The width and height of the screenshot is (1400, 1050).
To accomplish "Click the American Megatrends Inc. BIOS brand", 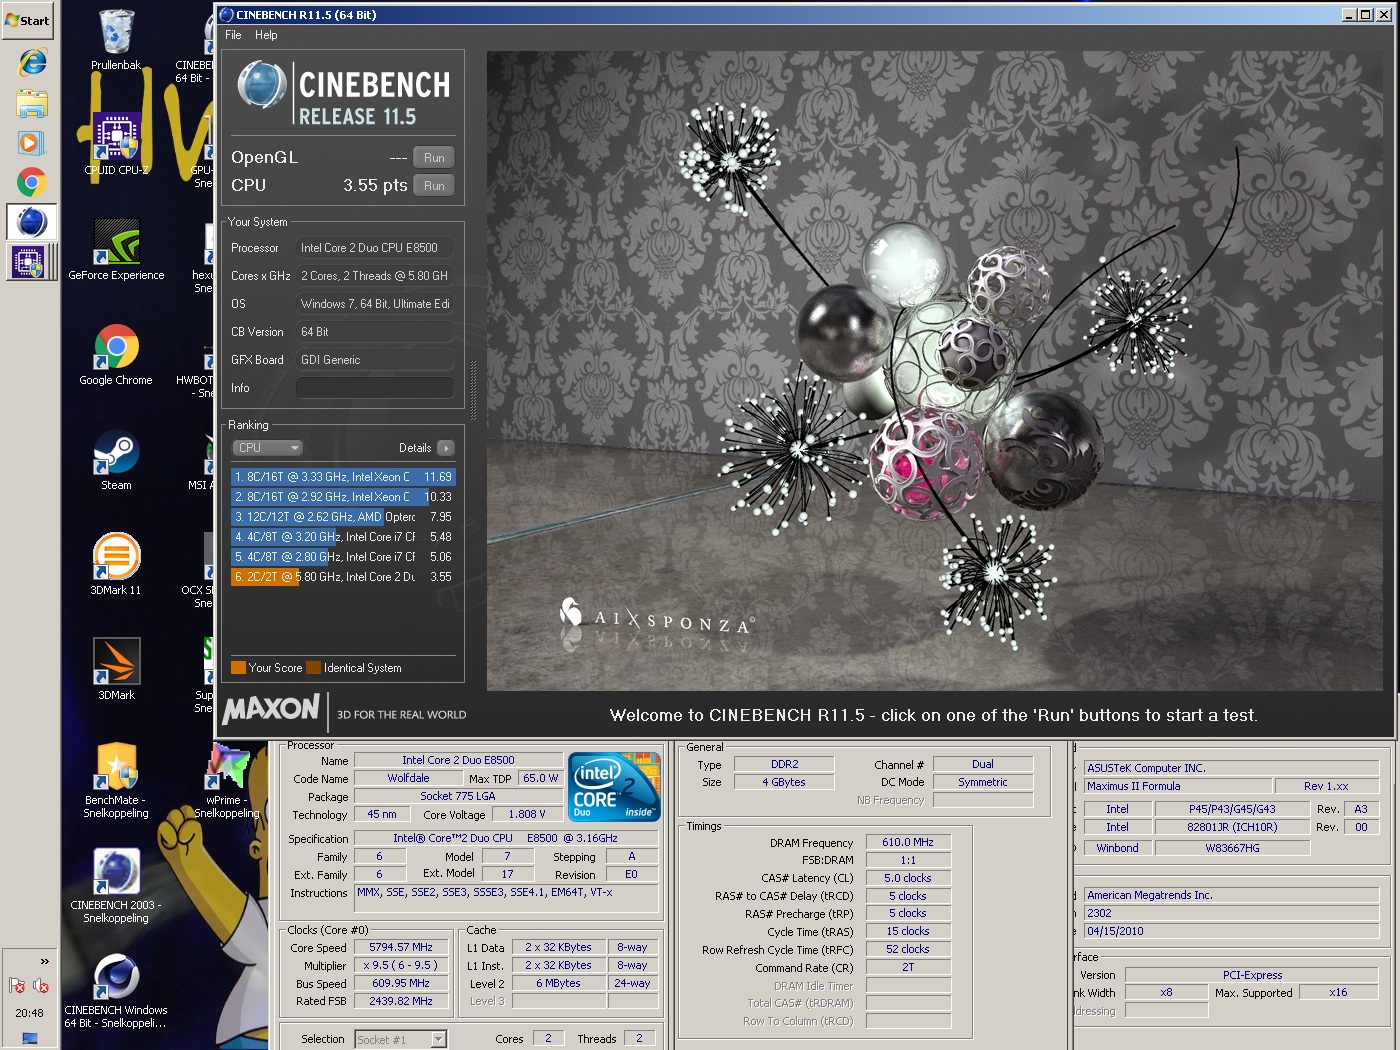I will [1231, 895].
